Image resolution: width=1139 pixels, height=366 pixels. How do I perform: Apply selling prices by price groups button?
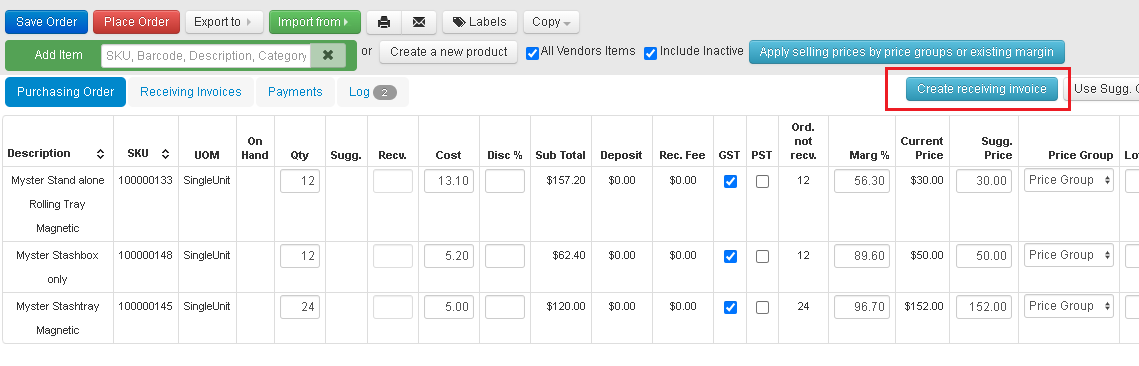tap(907, 52)
